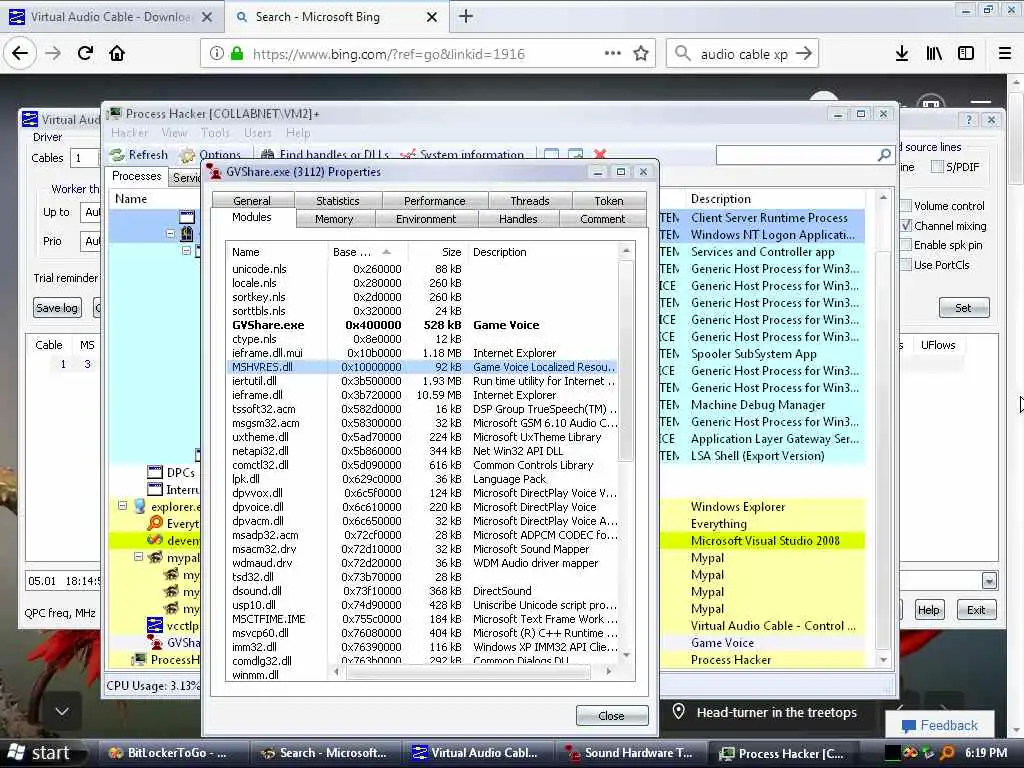Open a new browser tab with plus
Viewport: 1024px width, 768px height.
tap(466, 16)
